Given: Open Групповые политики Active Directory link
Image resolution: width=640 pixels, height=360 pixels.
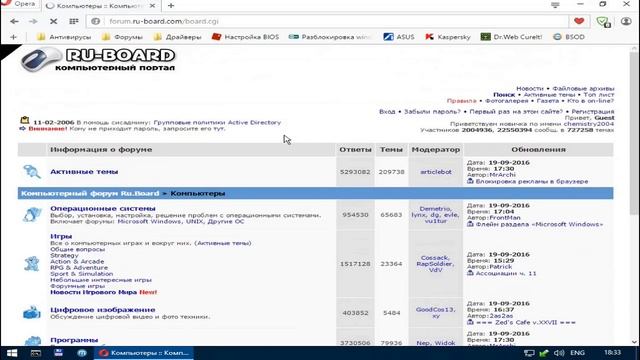Looking at the screenshot, I should 217,122.
